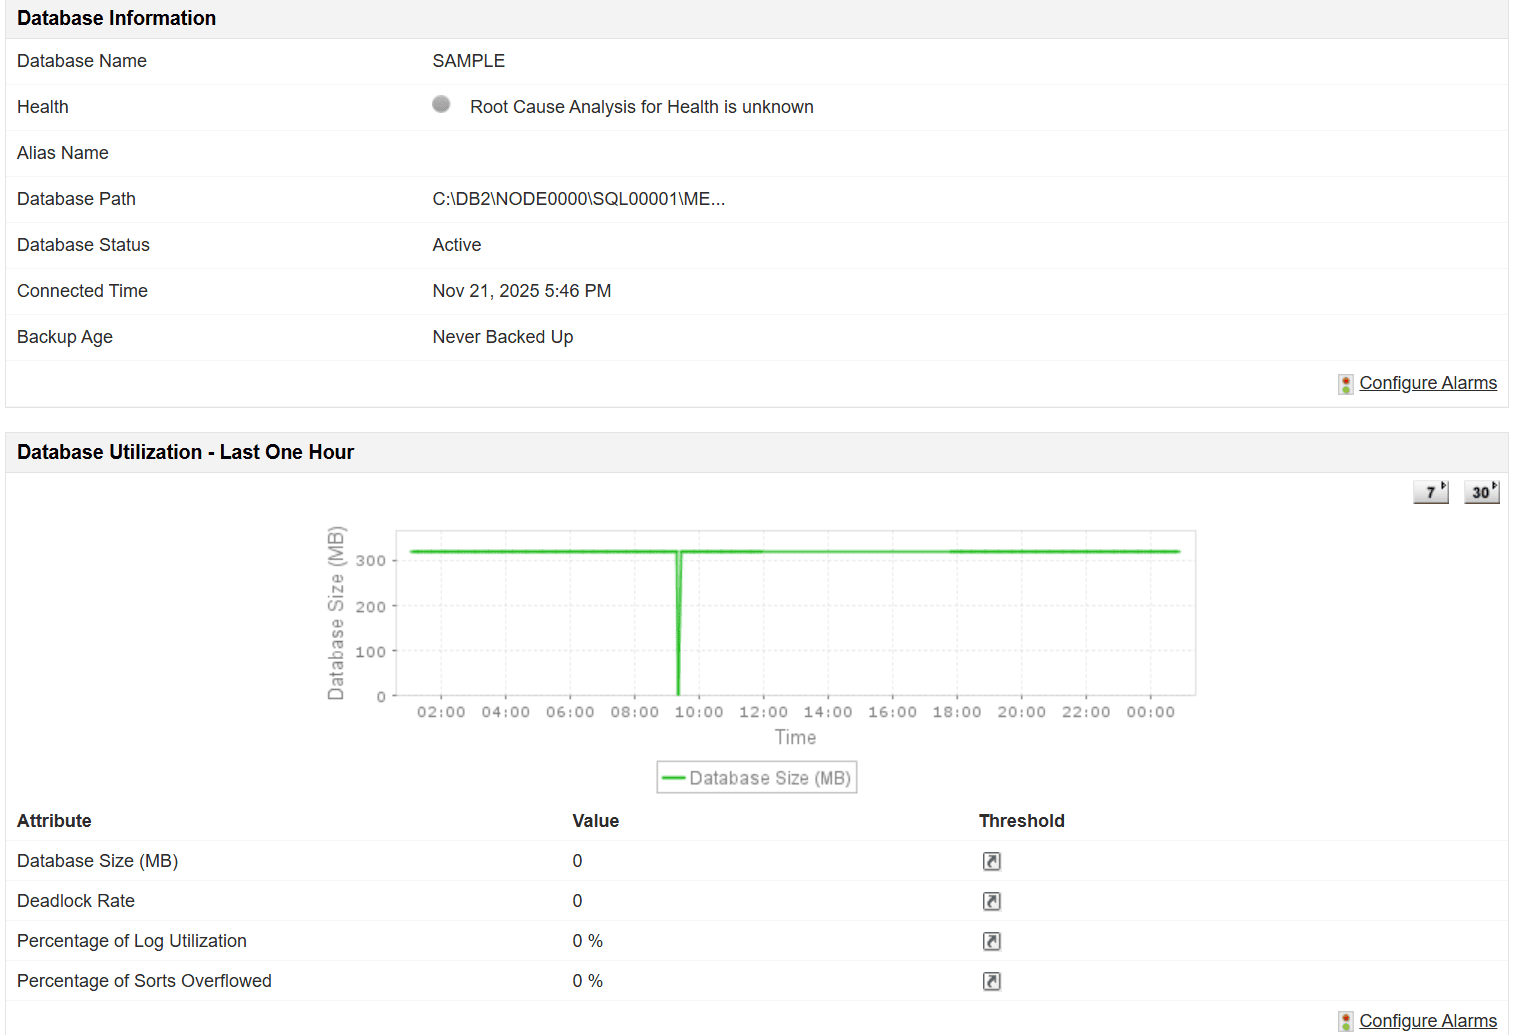Click the Attribute column header
1537x1035 pixels.
click(x=54, y=821)
